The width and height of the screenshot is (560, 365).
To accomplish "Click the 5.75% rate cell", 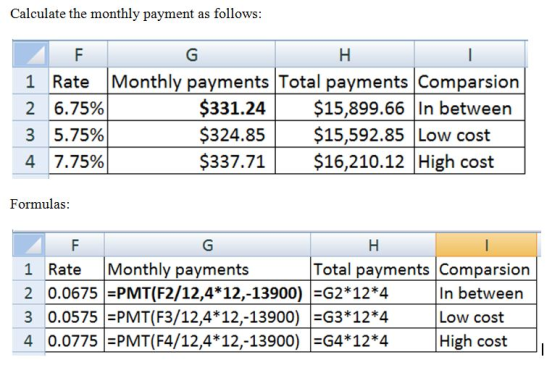I will click(78, 135).
